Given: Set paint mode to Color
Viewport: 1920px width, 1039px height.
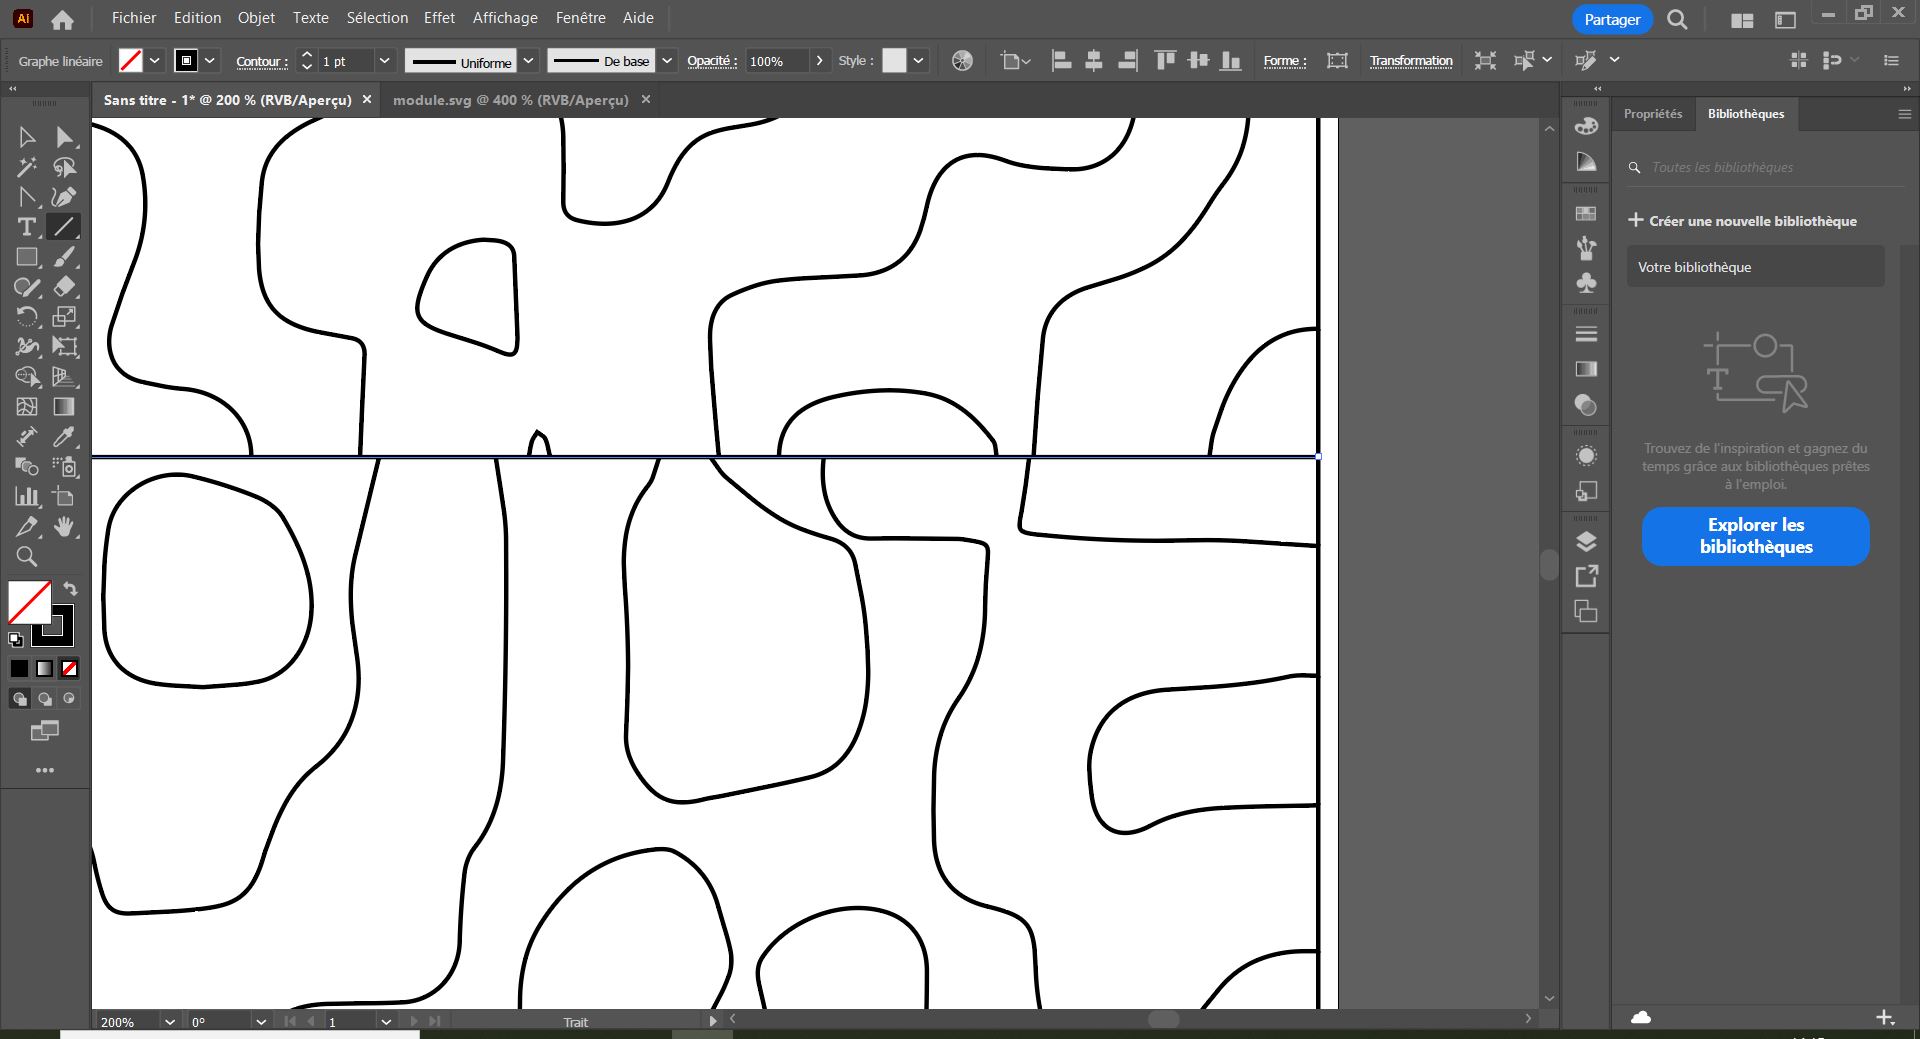Looking at the screenshot, I should point(20,668).
